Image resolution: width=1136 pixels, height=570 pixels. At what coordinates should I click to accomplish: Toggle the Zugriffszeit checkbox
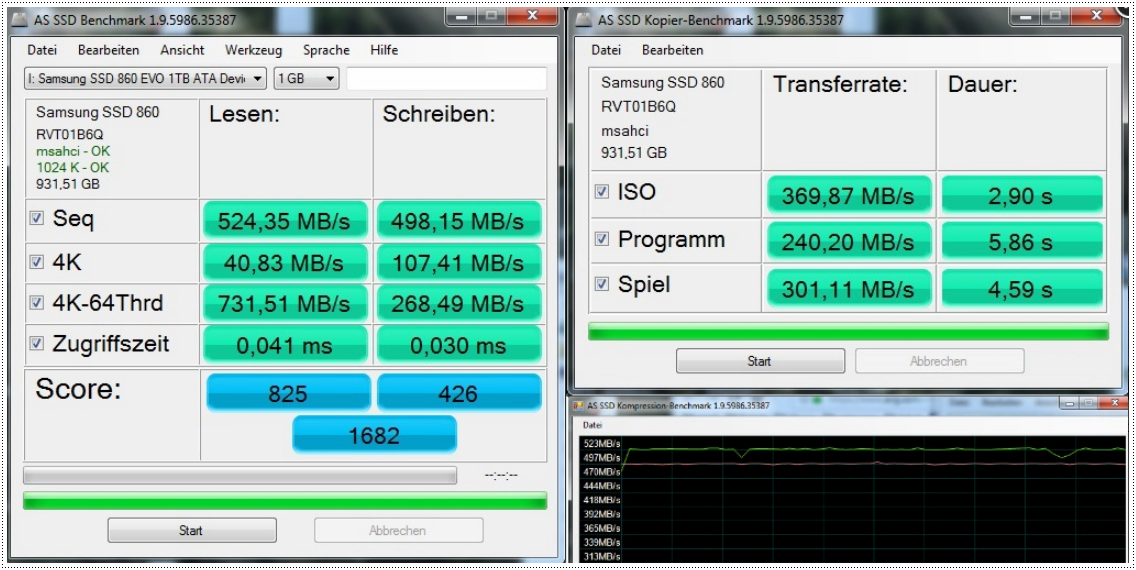36,343
